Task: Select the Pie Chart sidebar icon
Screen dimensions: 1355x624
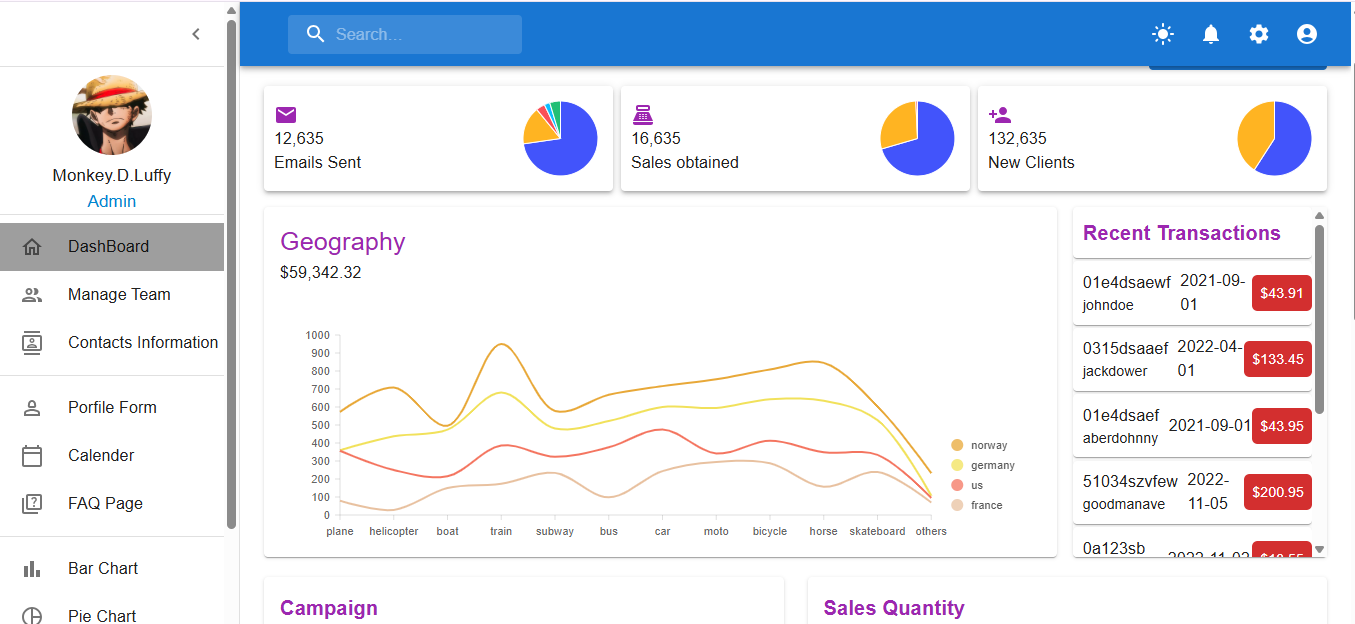Action: (x=32, y=614)
